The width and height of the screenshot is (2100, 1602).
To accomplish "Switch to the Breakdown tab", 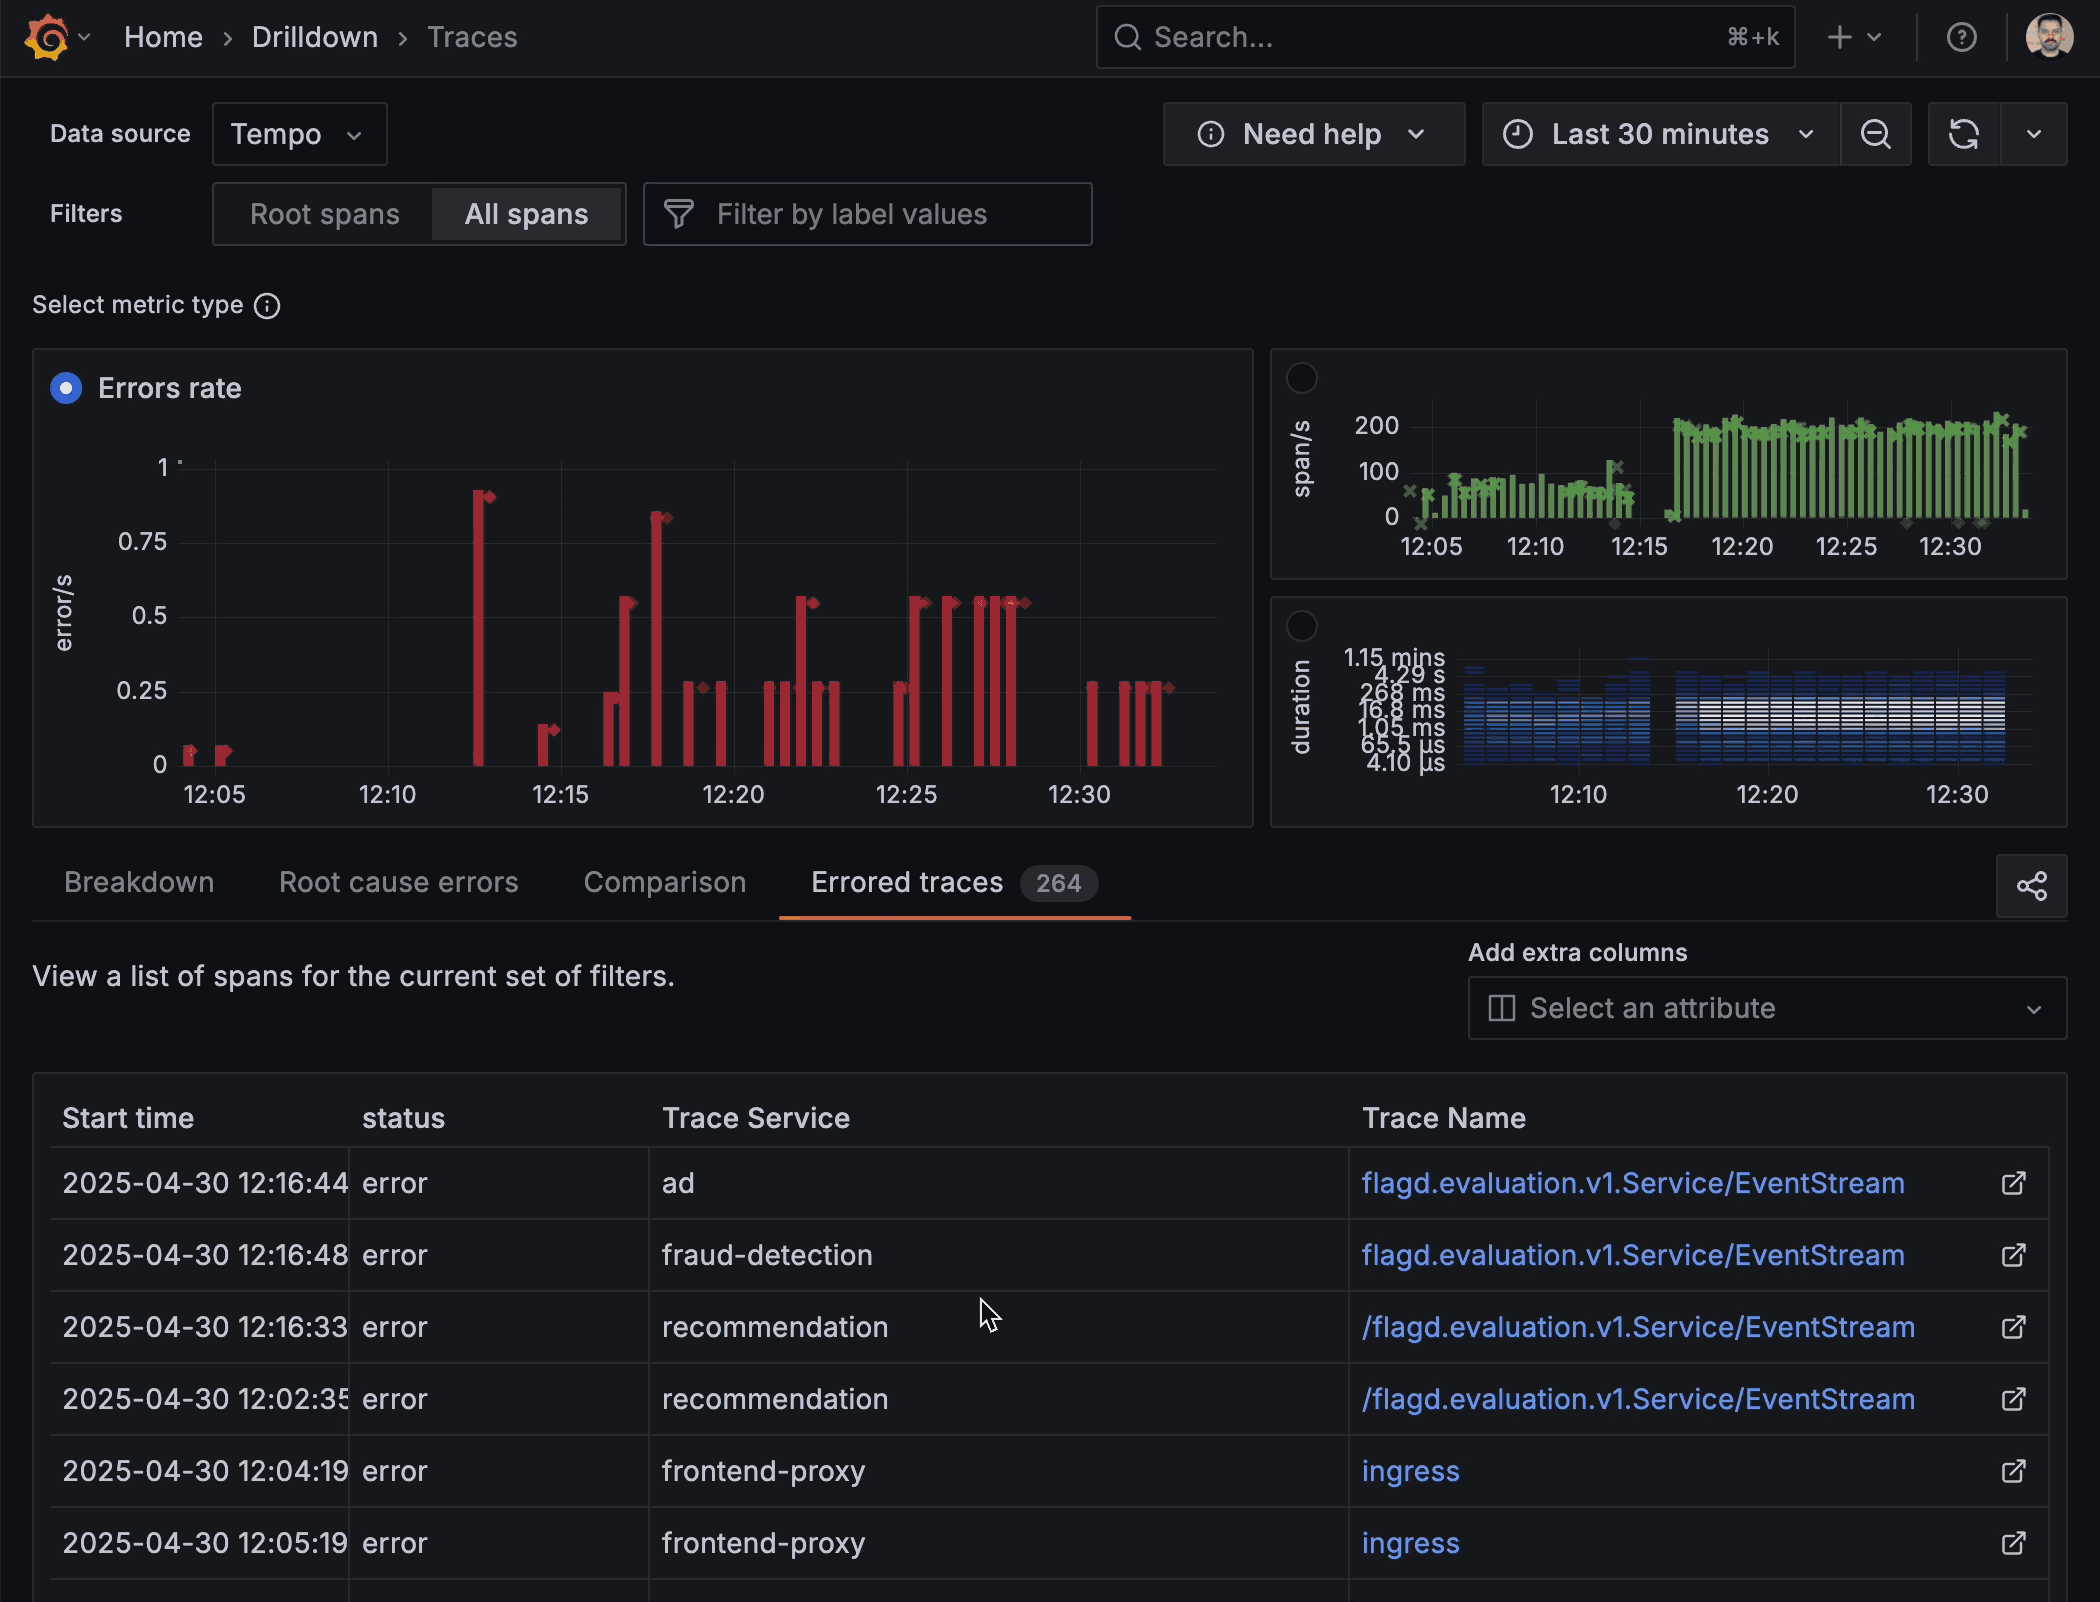I will (x=139, y=883).
